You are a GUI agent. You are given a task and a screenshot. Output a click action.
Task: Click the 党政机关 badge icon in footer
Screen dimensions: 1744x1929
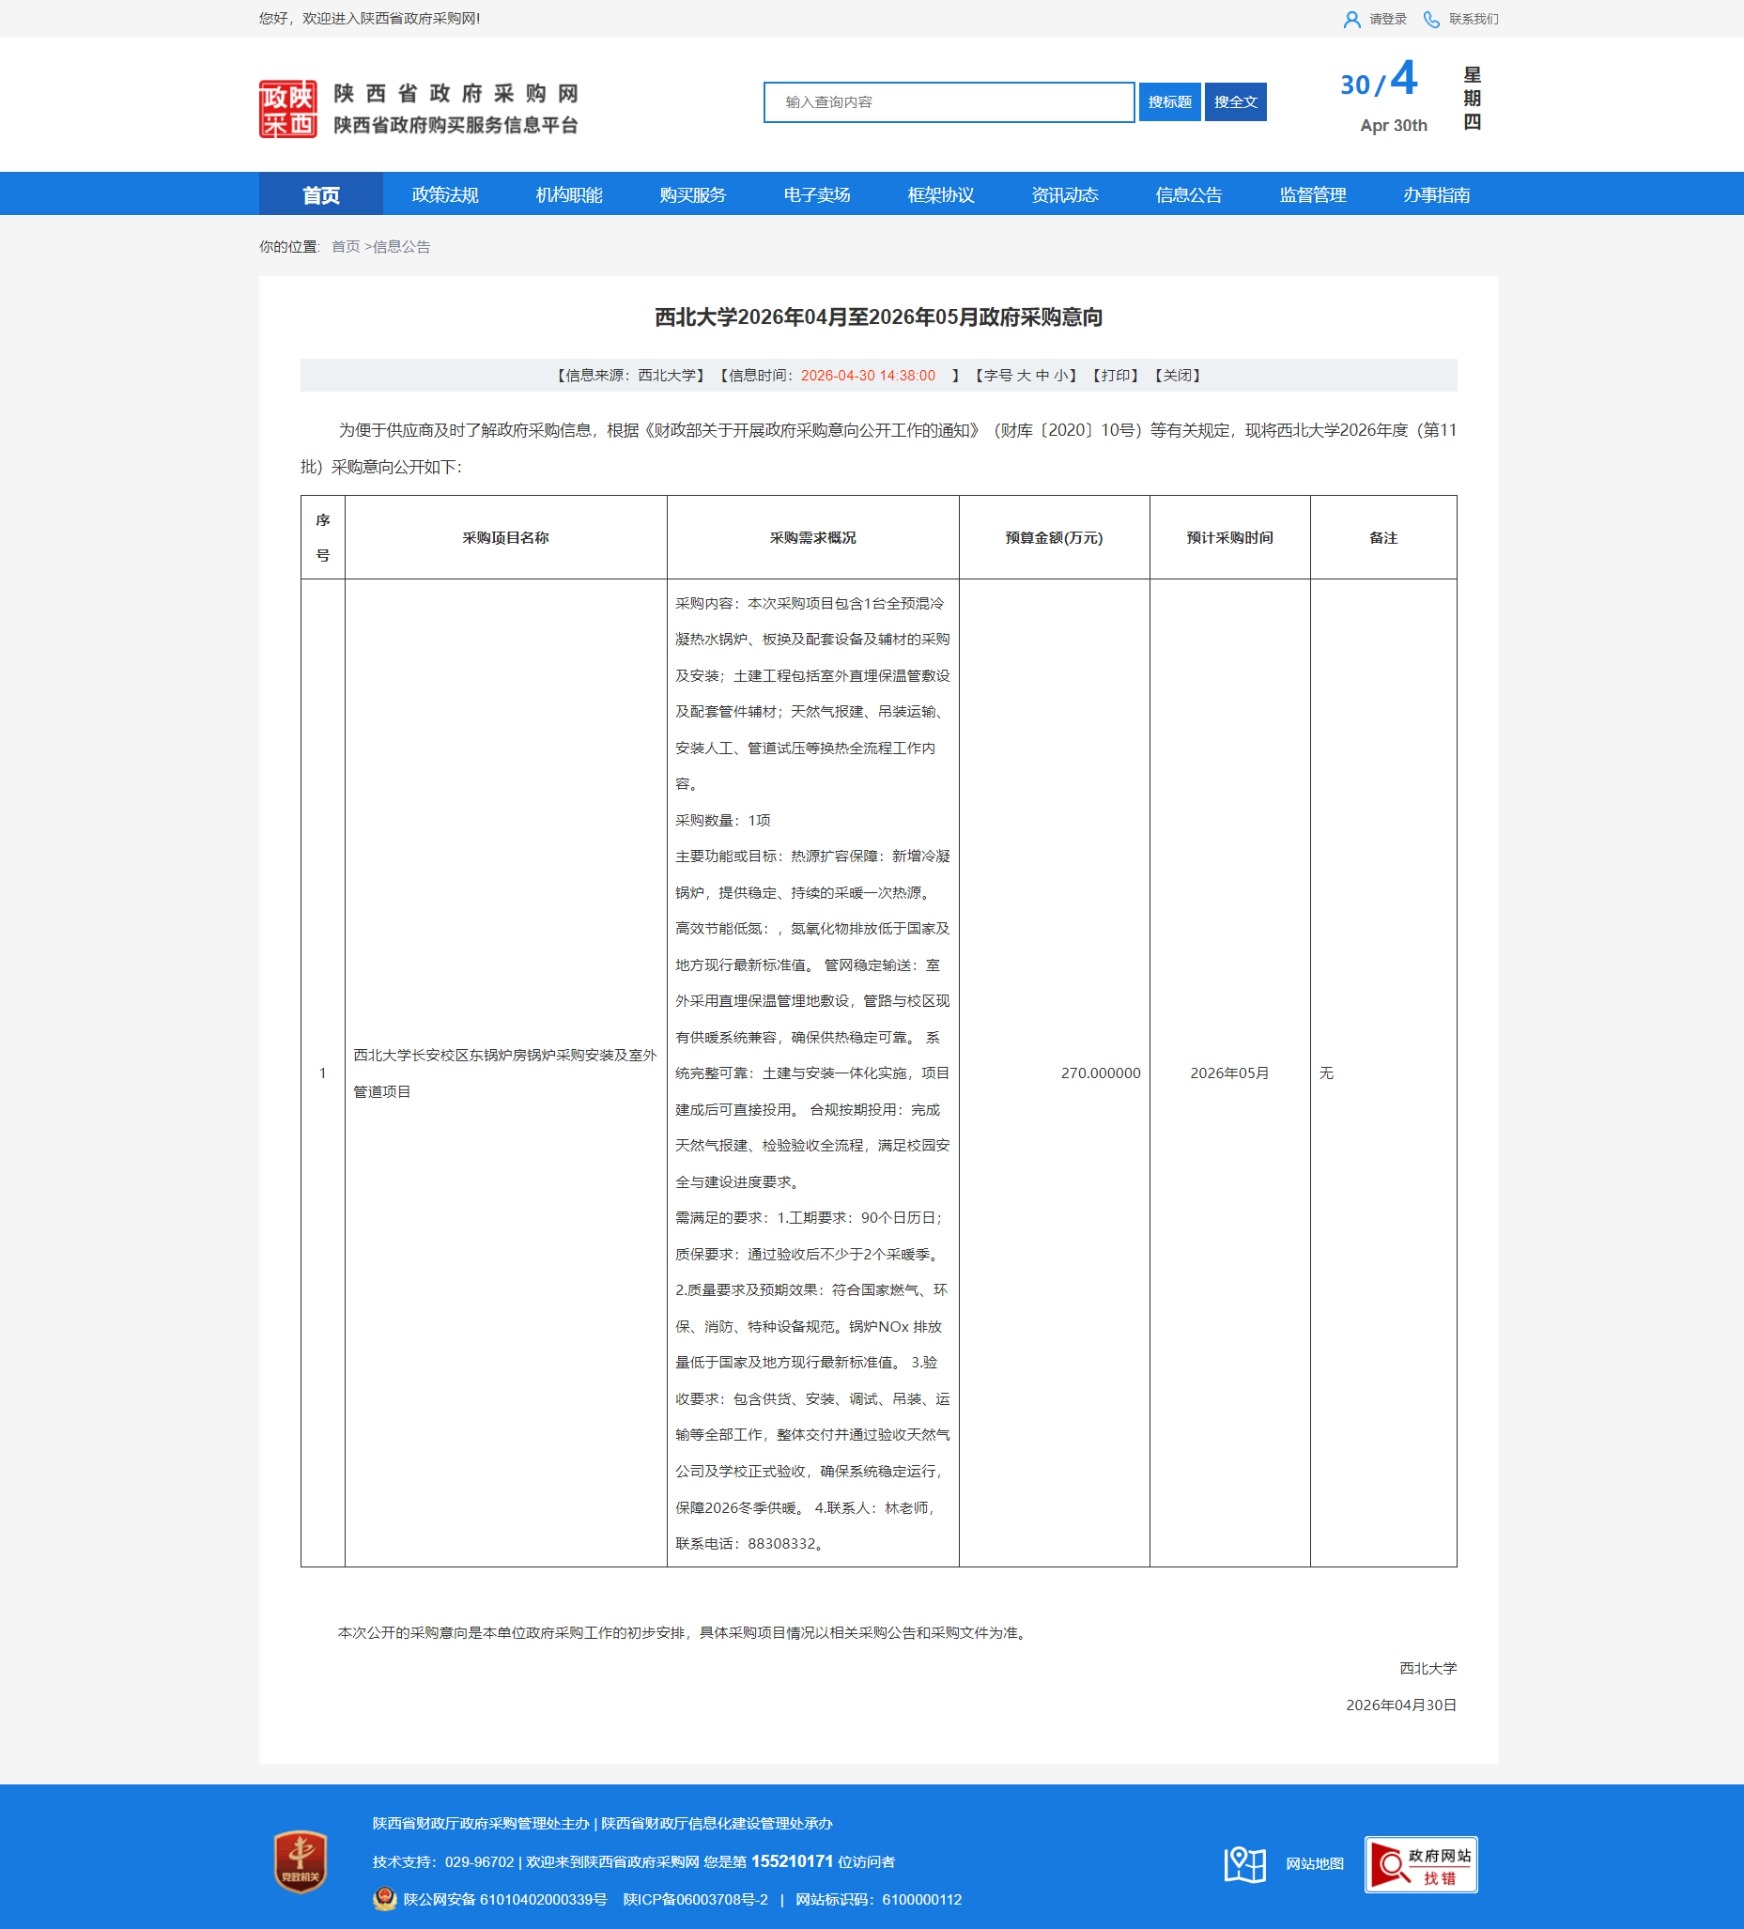pos(301,1861)
